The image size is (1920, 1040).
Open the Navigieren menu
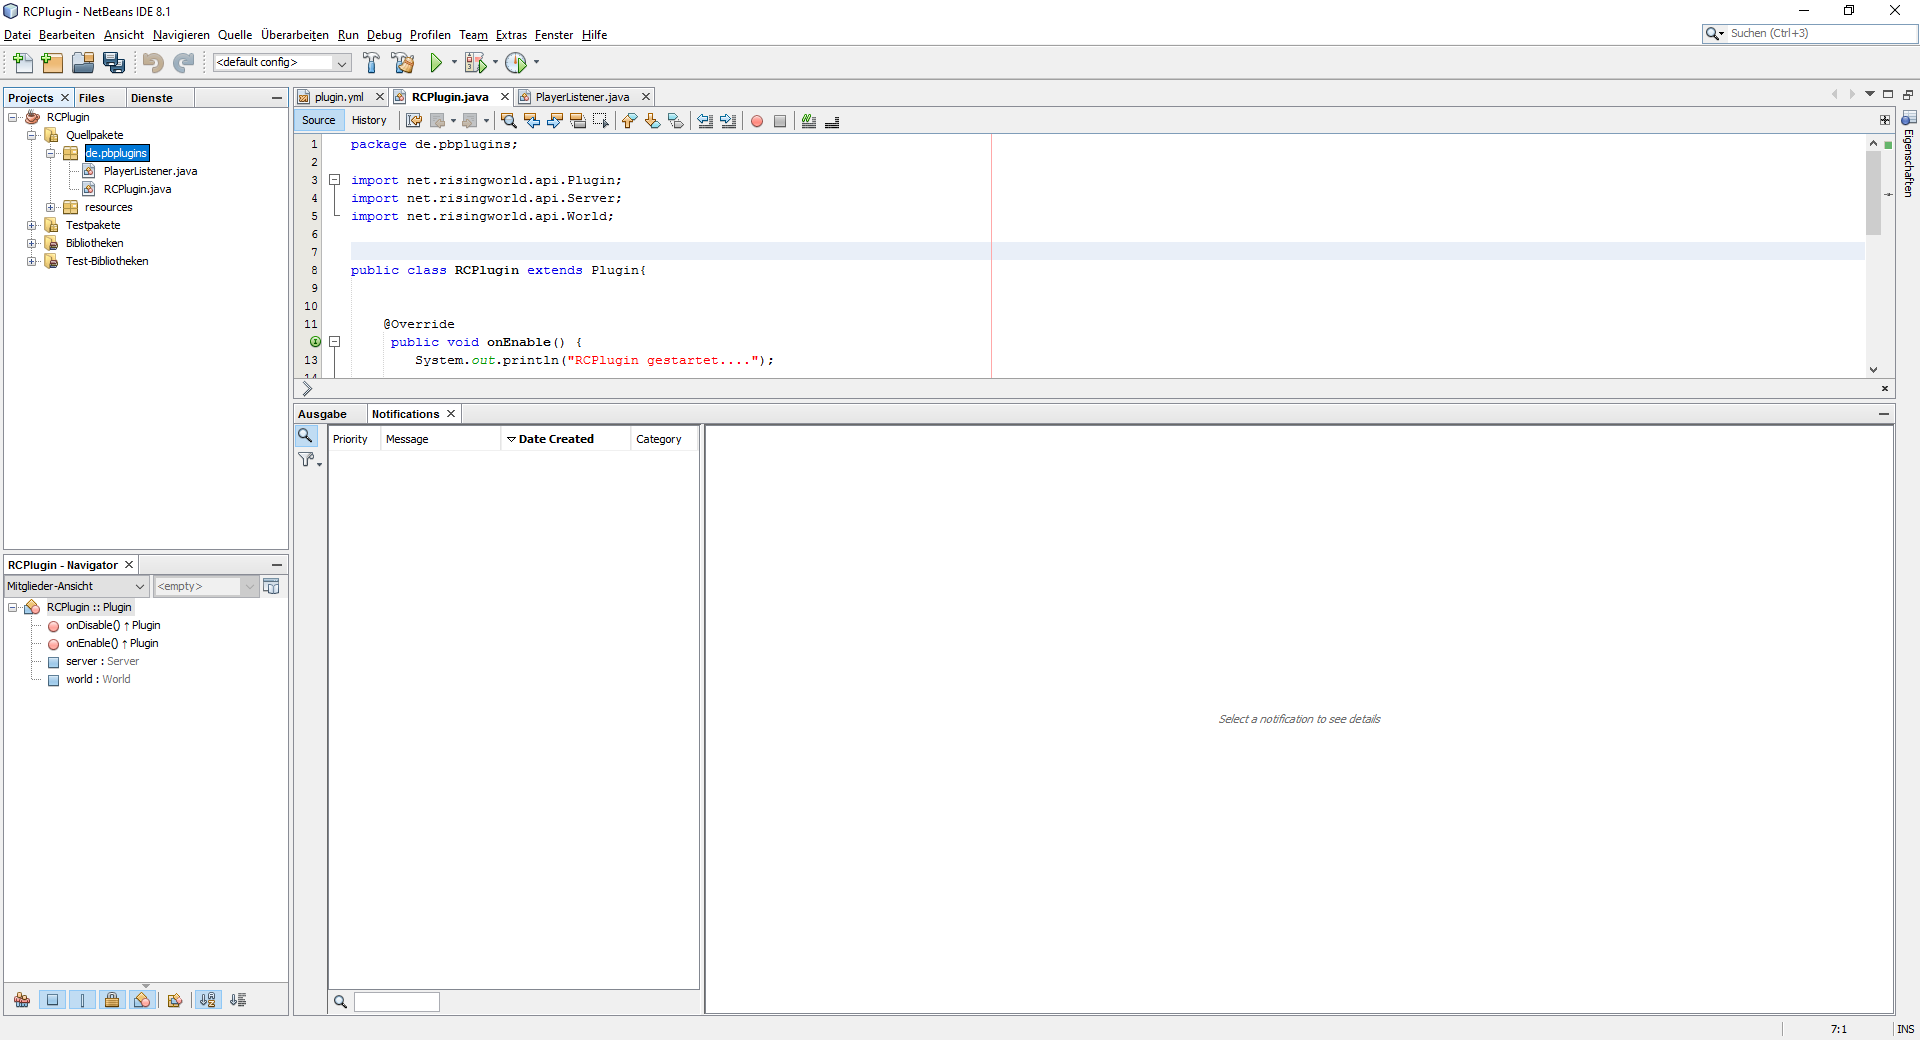click(x=181, y=35)
